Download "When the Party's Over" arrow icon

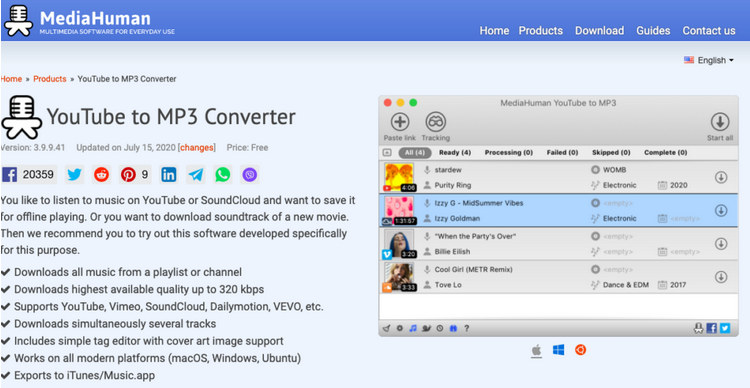(x=721, y=244)
